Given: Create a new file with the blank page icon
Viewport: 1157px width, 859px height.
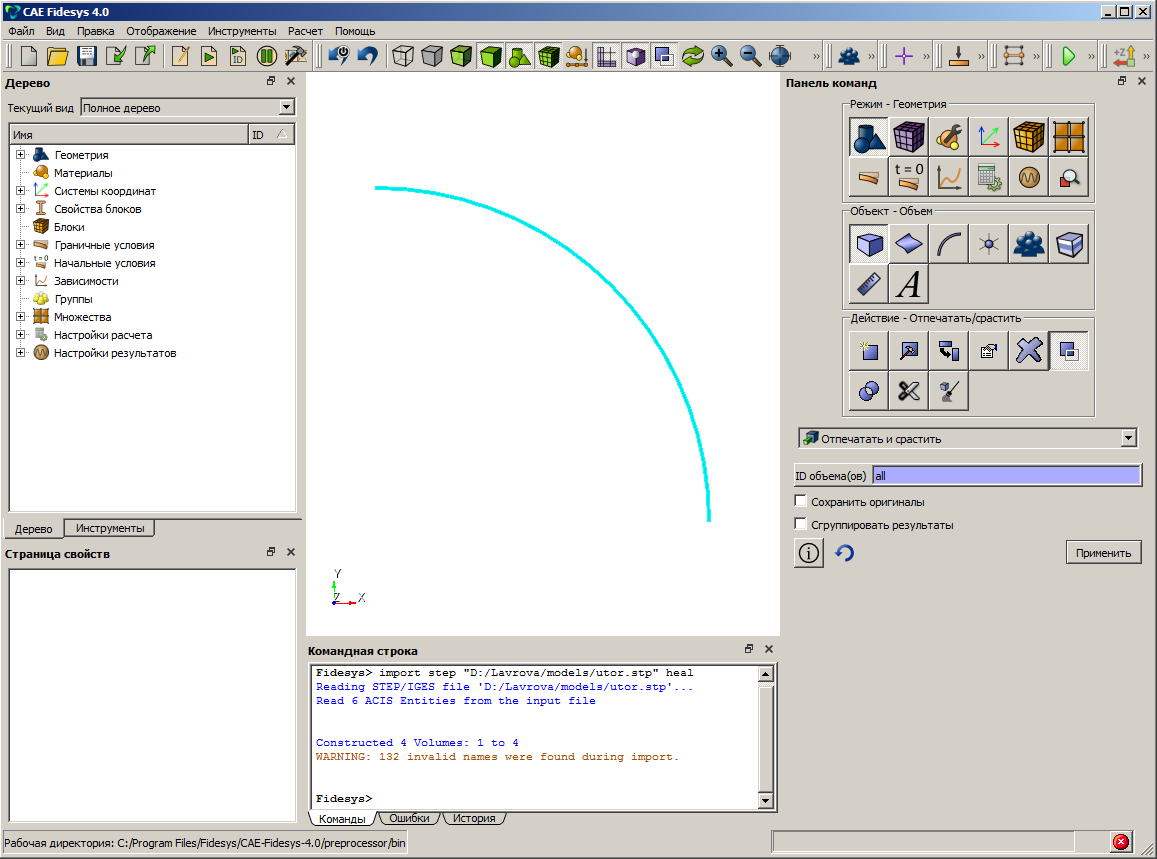Looking at the screenshot, I should coord(29,56).
